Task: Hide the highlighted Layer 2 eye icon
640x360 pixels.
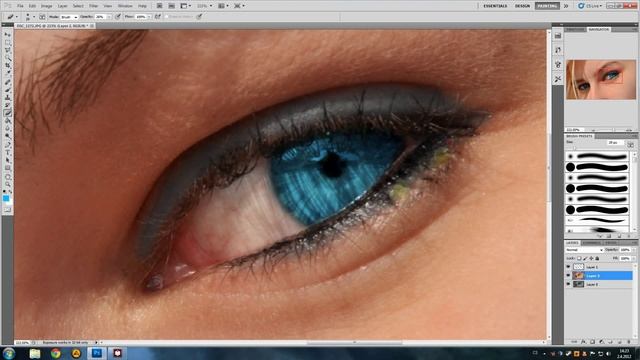Action: click(568, 276)
